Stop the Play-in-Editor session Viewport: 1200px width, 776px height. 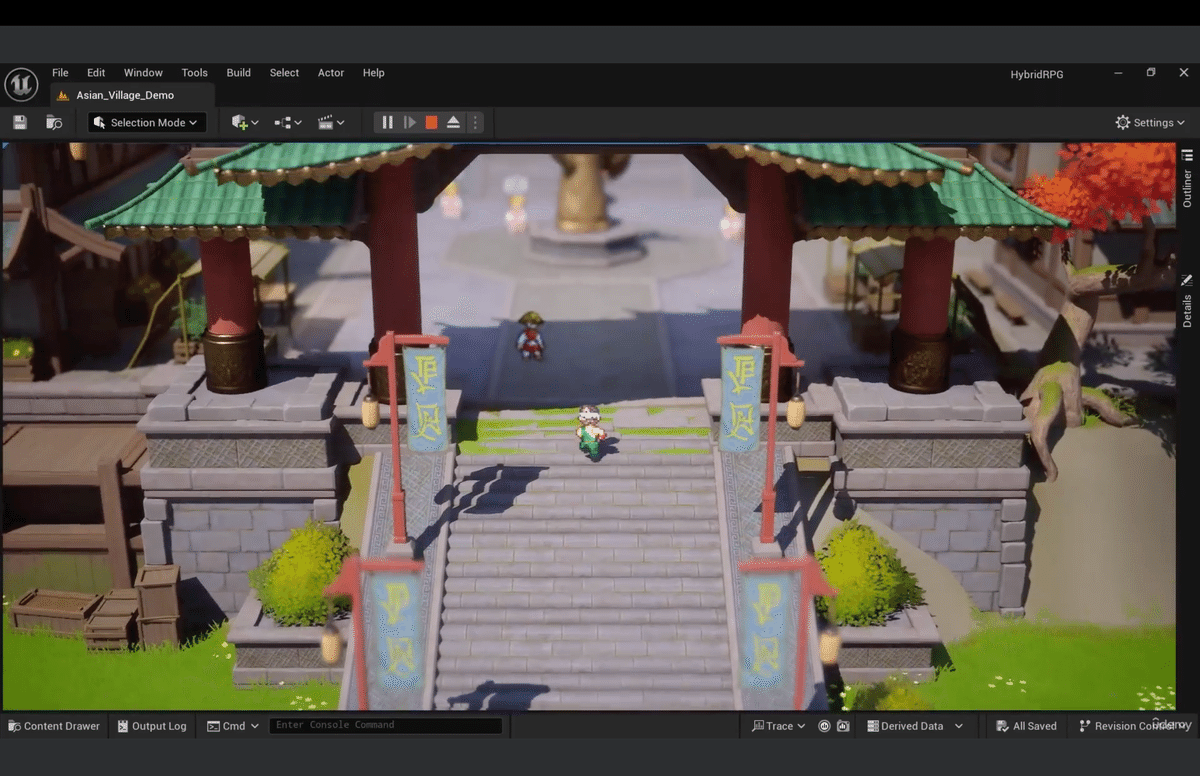pos(431,121)
